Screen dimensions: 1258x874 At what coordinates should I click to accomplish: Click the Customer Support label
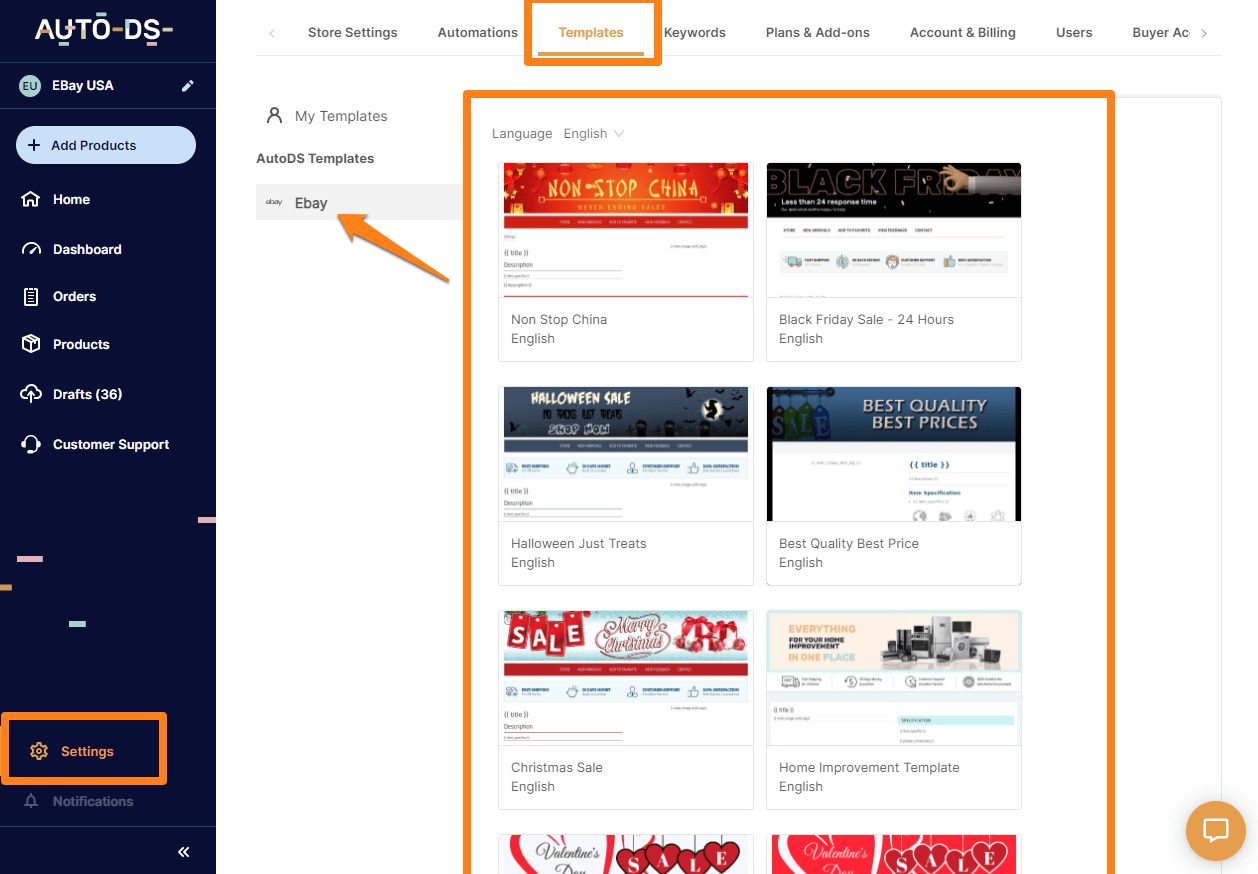tap(111, 445)
